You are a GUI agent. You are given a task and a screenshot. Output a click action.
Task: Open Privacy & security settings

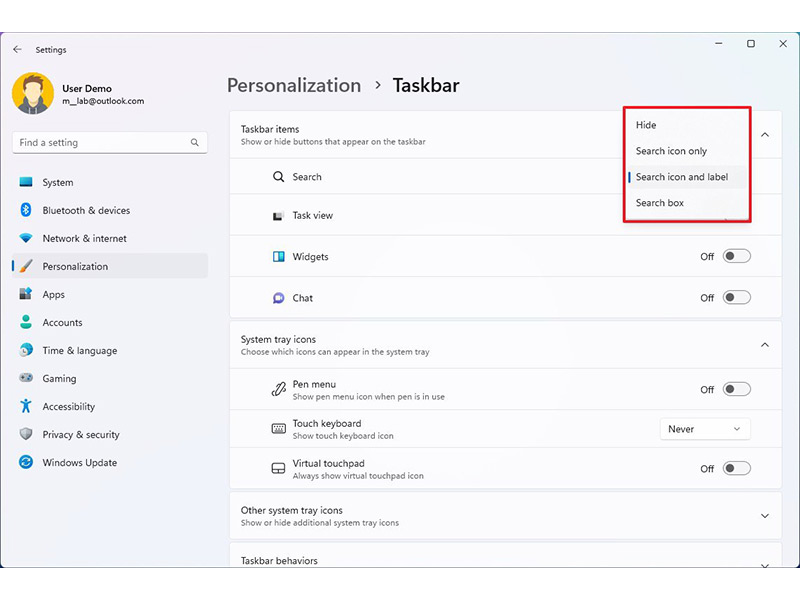[80, 435]
